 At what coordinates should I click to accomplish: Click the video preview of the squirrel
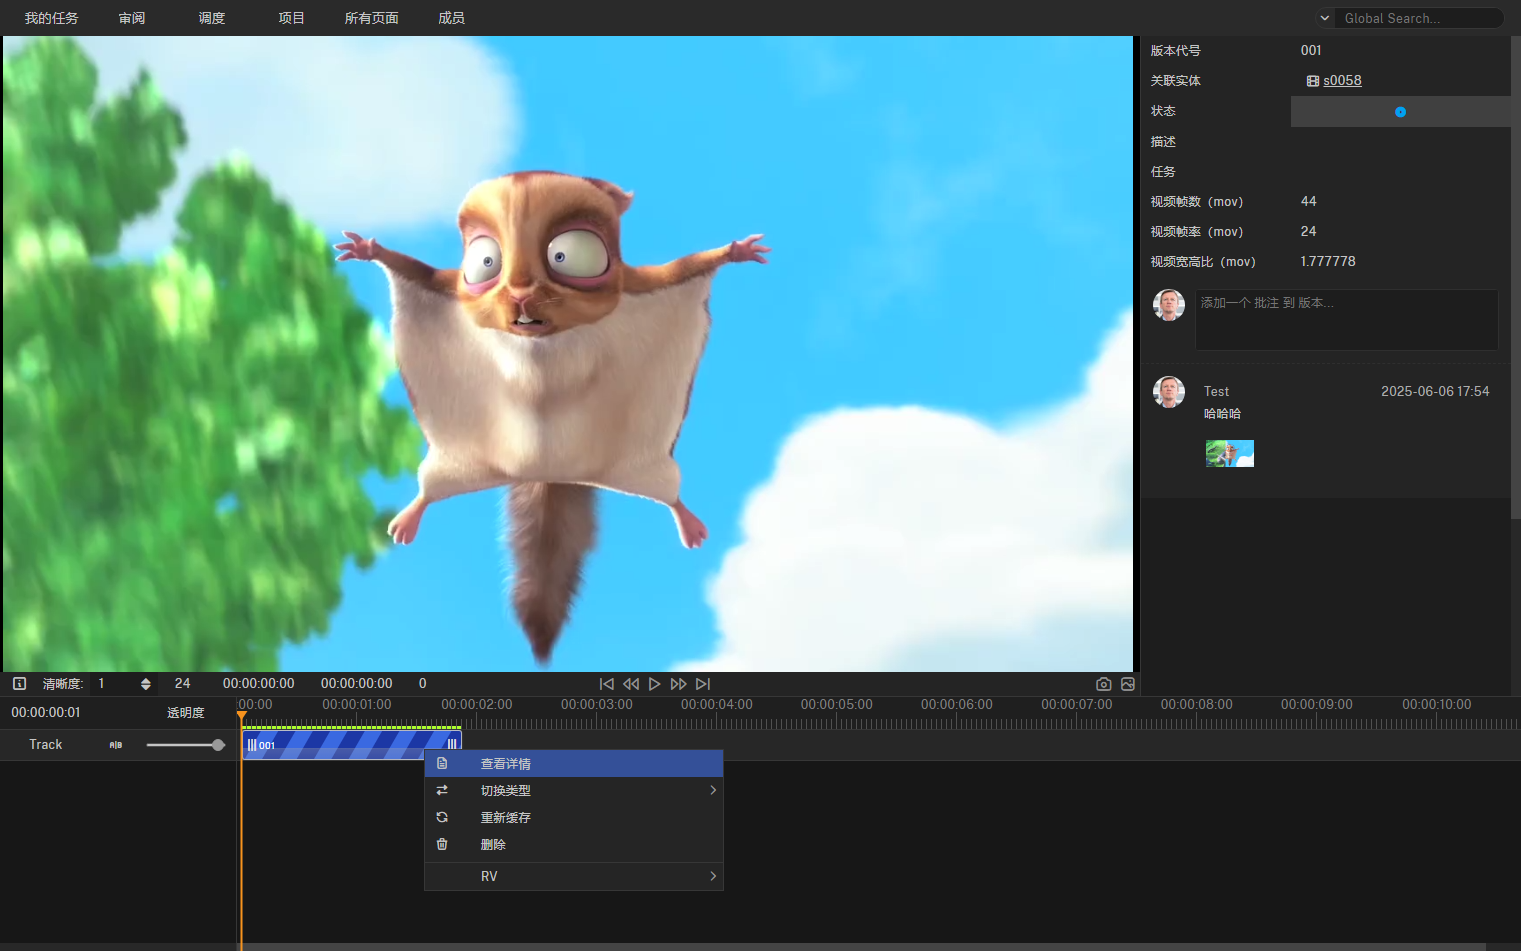tap(568, 354)
